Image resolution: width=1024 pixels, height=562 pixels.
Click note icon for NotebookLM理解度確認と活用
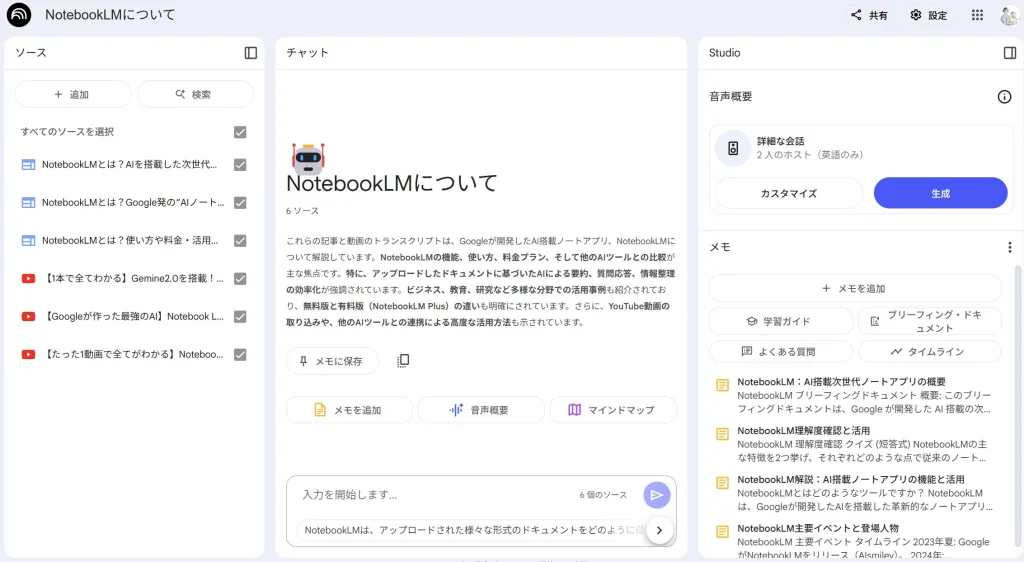(722, 434)
